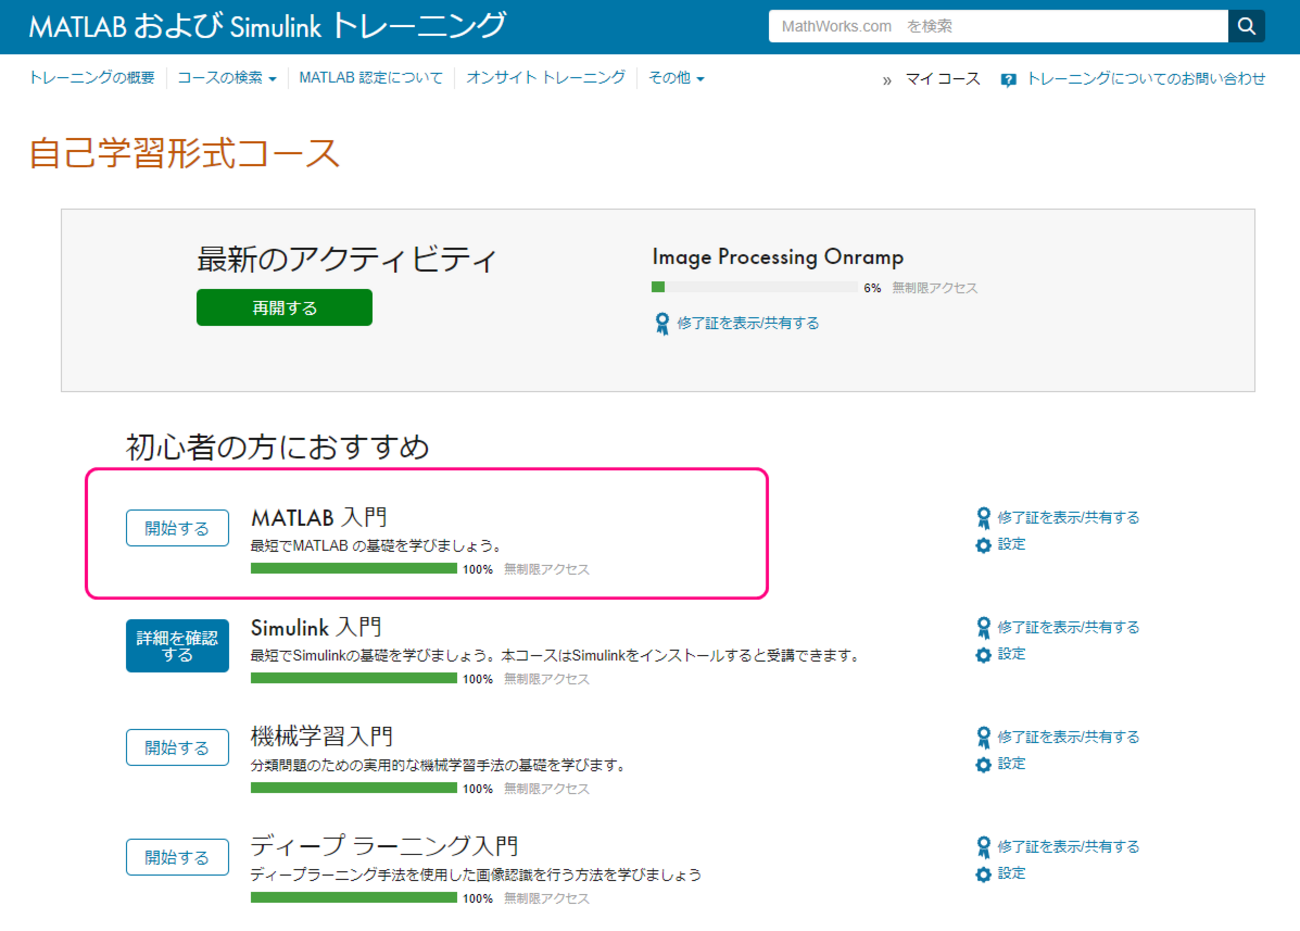Open the ディープ ラーニング入門 course title
The image size is (1300, 931).
click(x=384, y=846)
